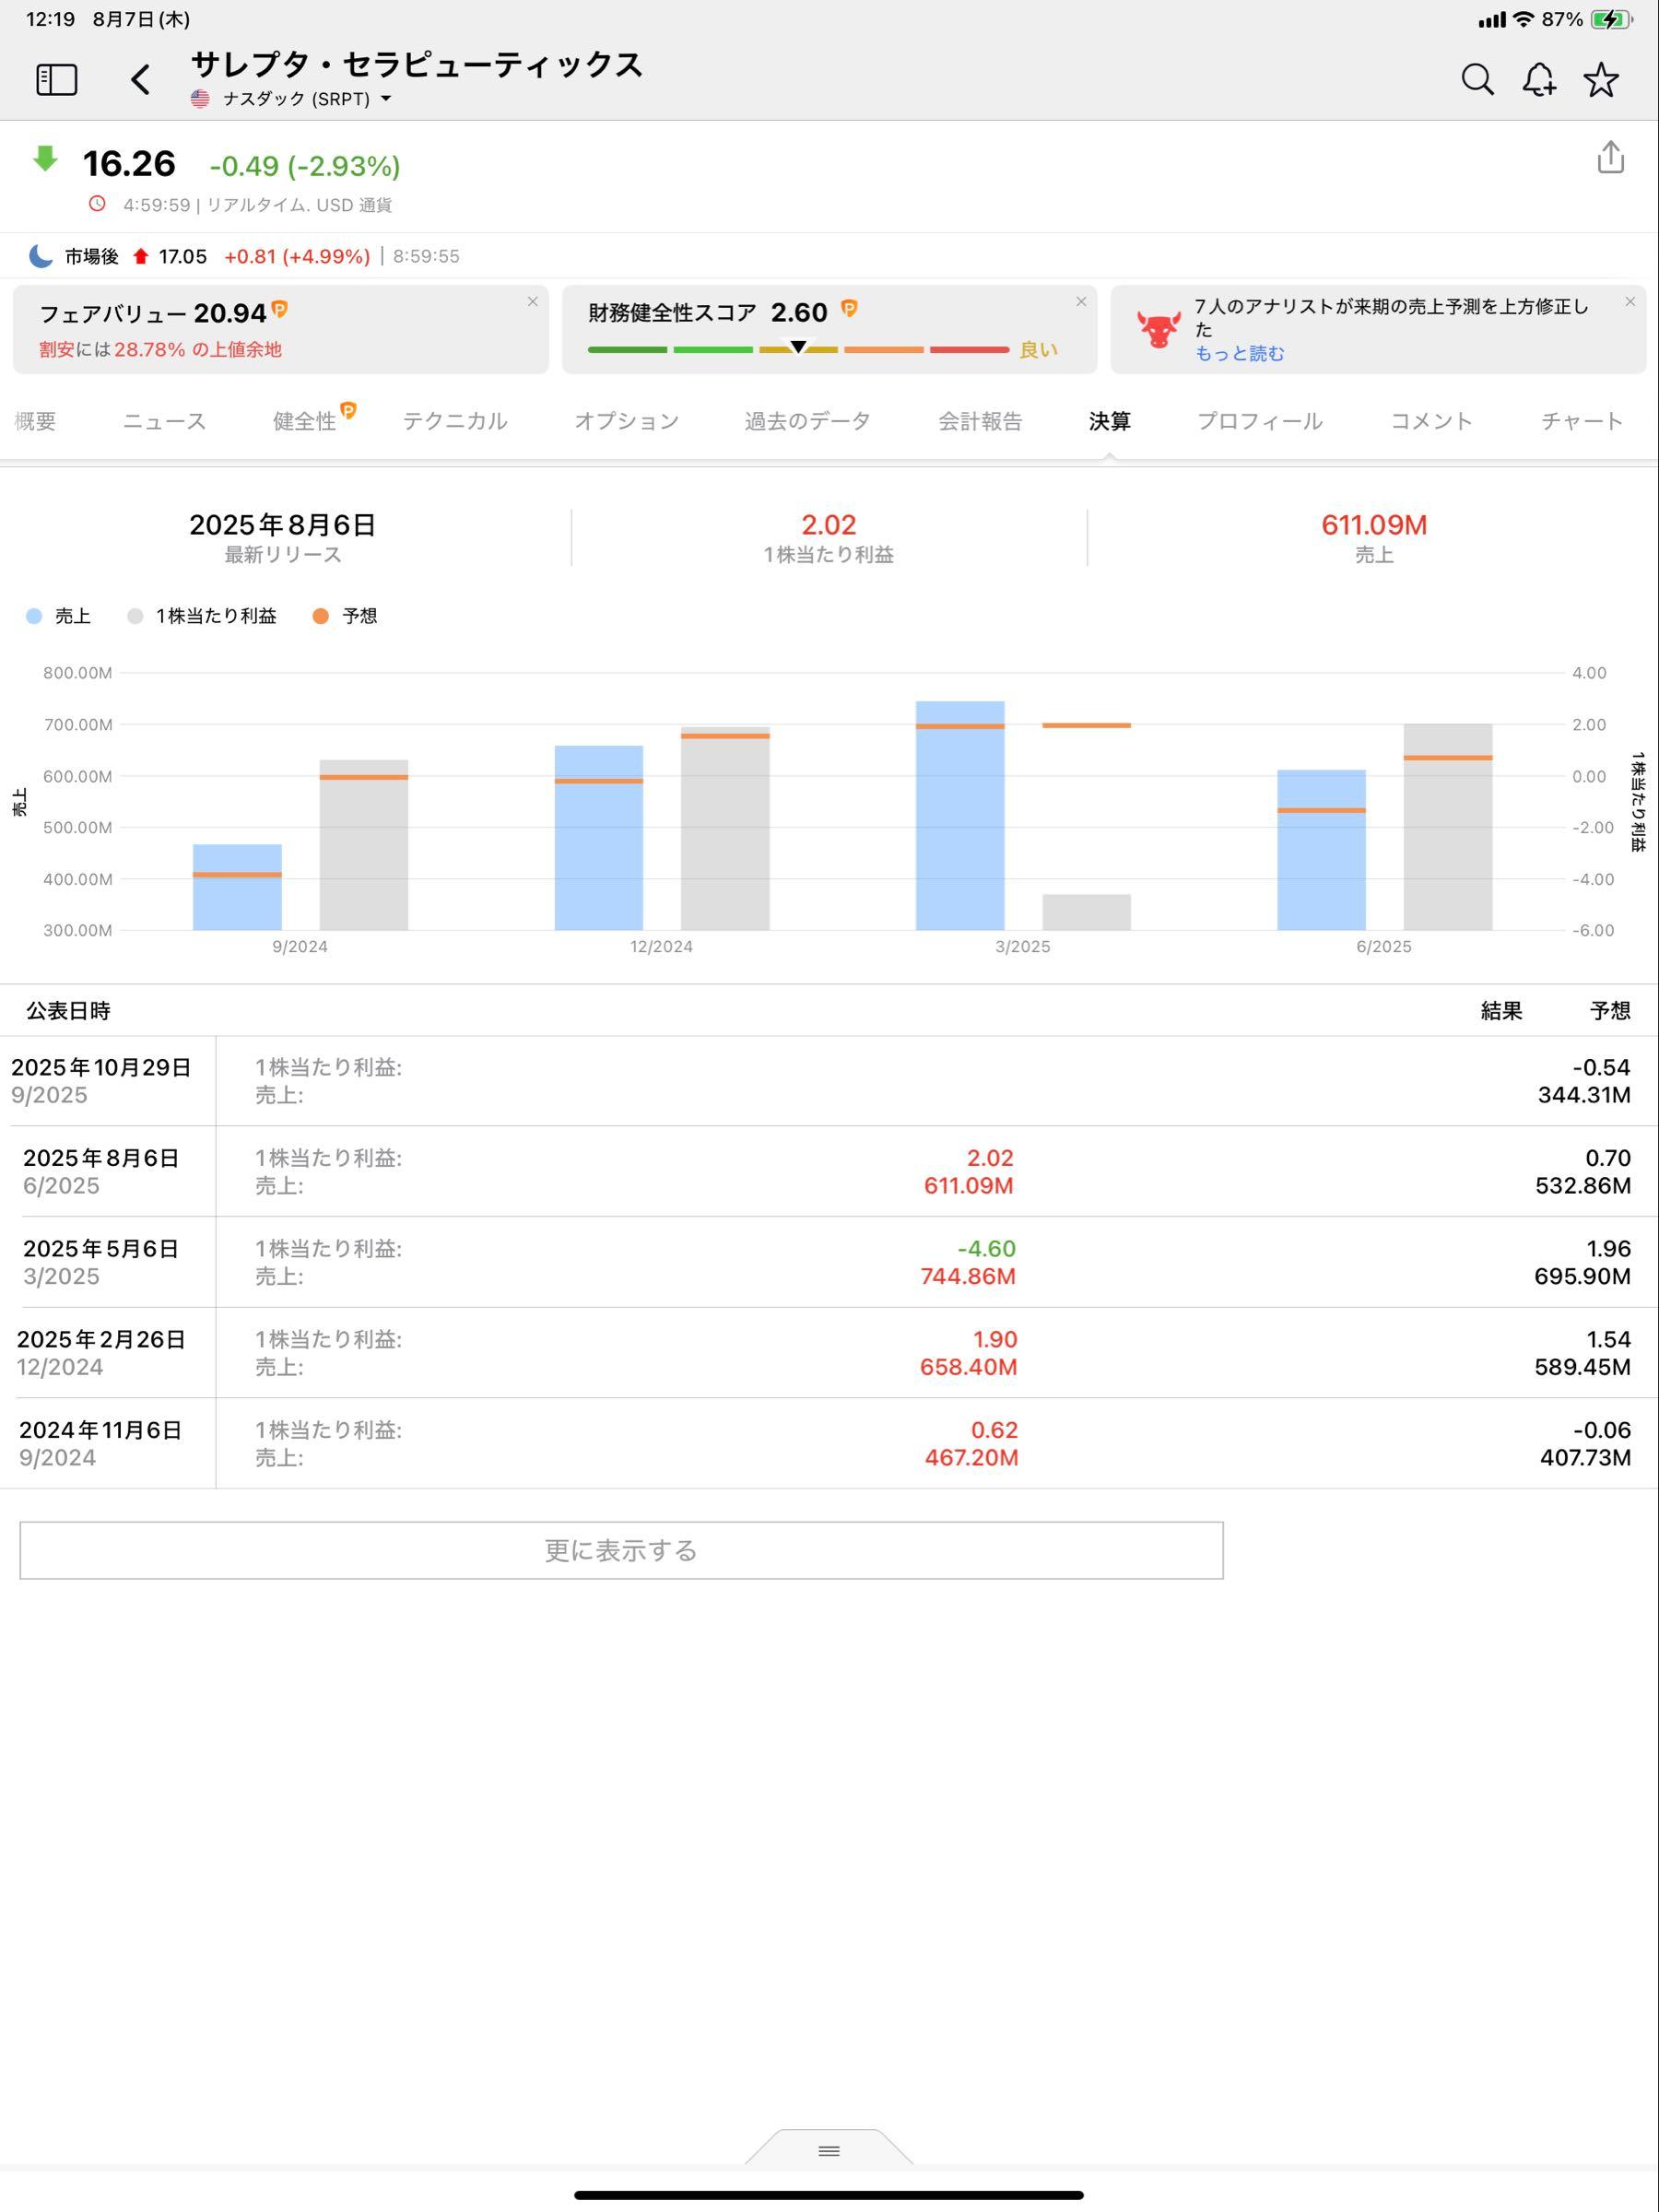Open the ナスダック (SRPT) exchange dropdown
Image resolution: width=1659 pixels, height=2212 pixels.
coord(297,99)
